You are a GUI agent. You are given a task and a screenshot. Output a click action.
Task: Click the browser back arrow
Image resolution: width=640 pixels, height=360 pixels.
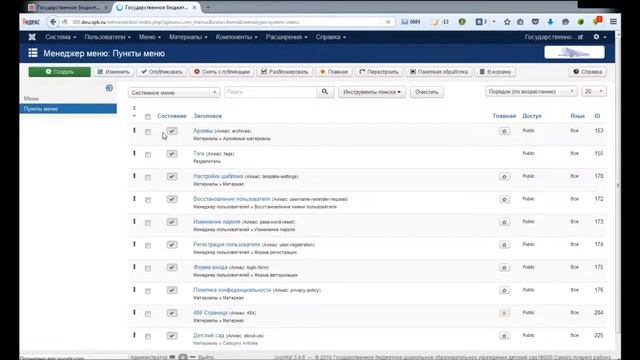pos(53,22)
